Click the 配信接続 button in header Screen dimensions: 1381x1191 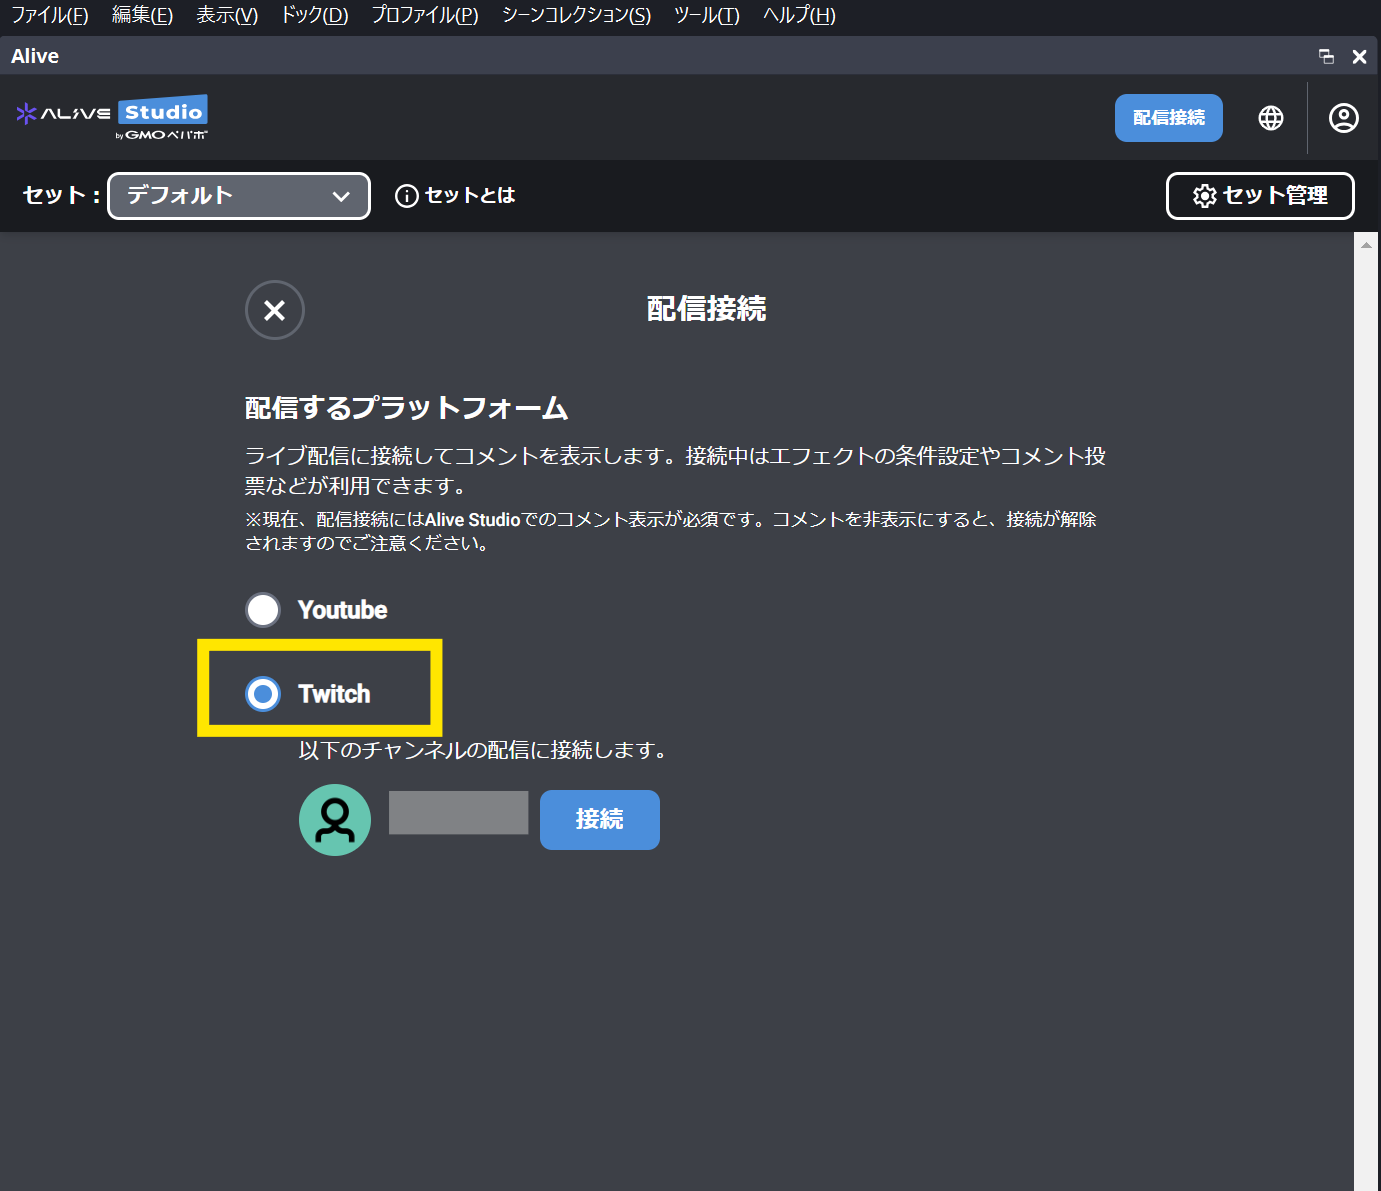pyautogui.click(x=1168, y=118)
